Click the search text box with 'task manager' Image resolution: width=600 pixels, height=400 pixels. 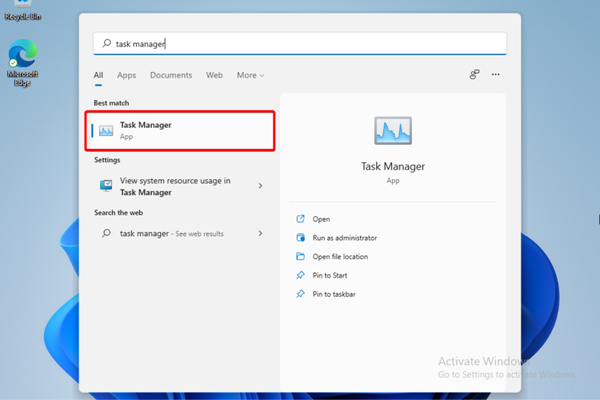point(300,44)
